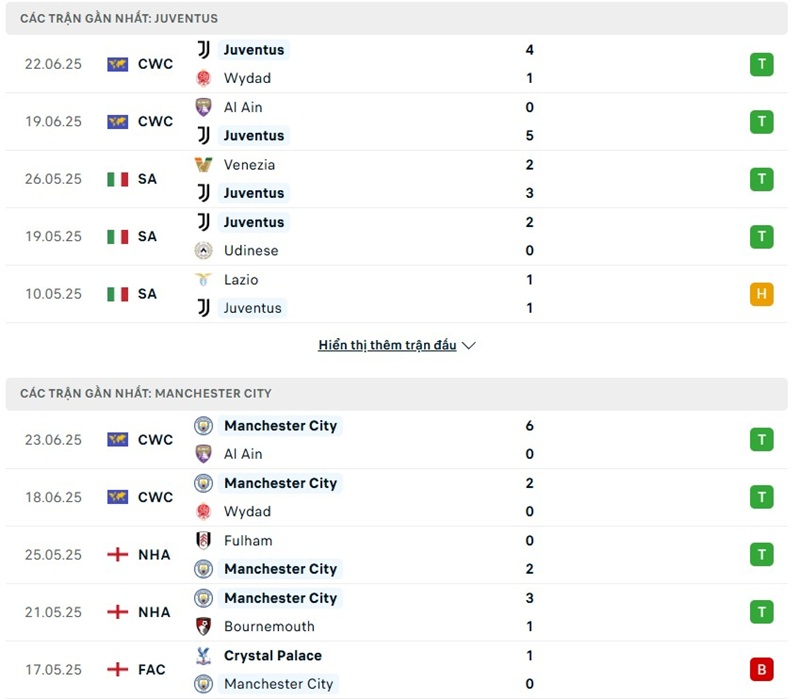
Task: Select the 'Các trận gần nhất: Juventus' header
Action: coord(119,18)
